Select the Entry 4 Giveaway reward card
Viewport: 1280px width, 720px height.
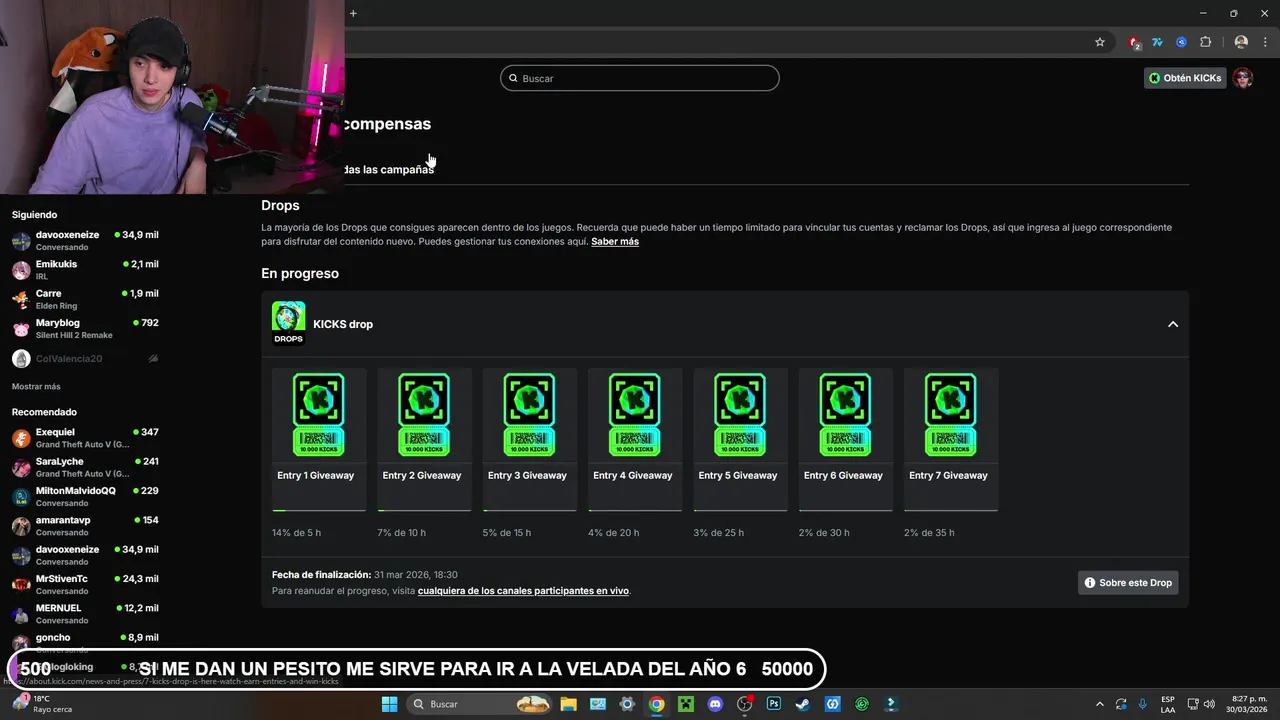[635, 439]
